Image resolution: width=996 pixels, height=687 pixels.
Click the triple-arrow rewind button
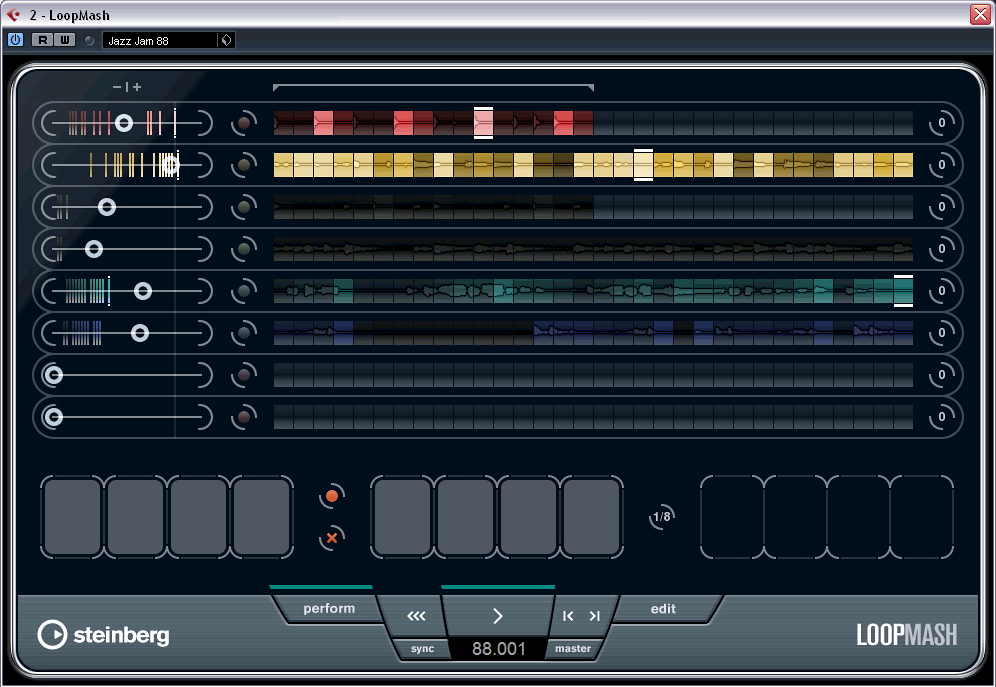pos(416,616)
